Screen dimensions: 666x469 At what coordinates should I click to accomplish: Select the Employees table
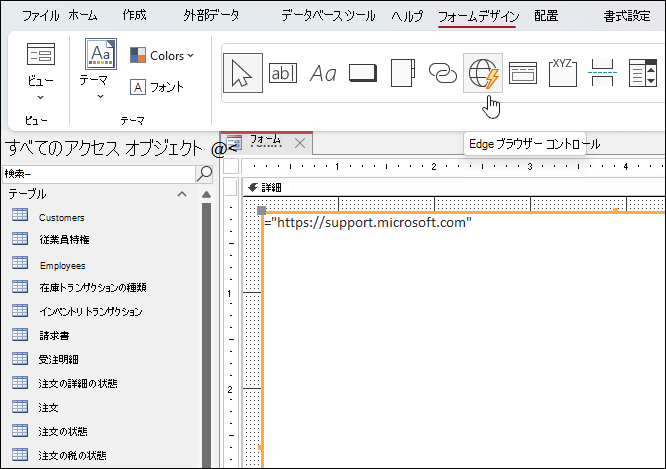coord(62,266)
